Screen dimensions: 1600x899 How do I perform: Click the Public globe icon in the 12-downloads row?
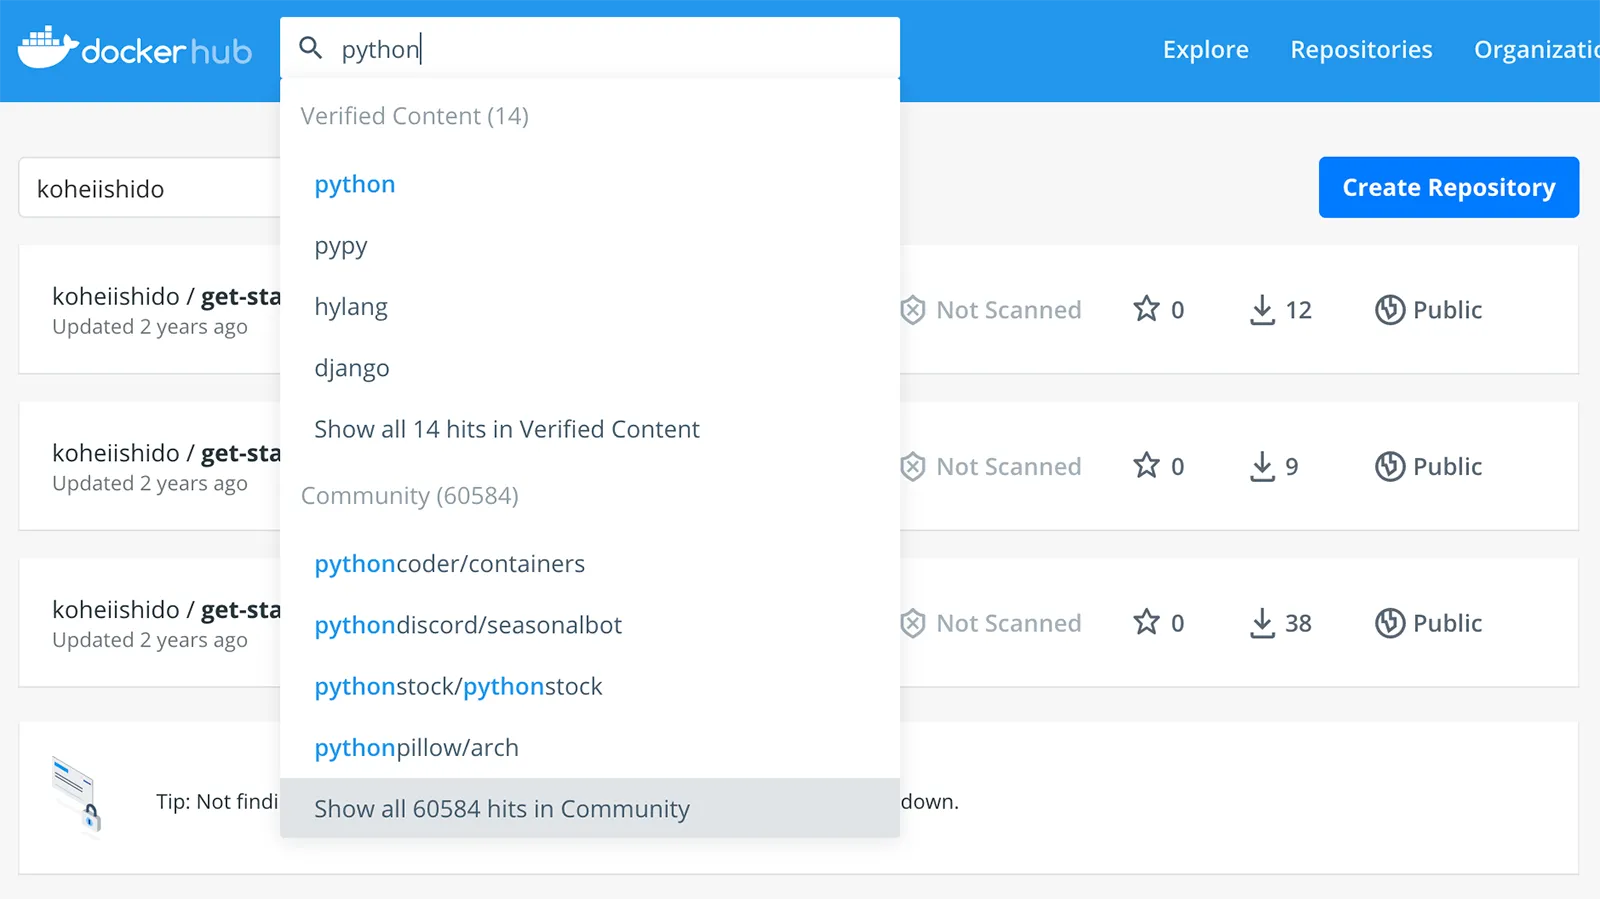(1389, 310)
